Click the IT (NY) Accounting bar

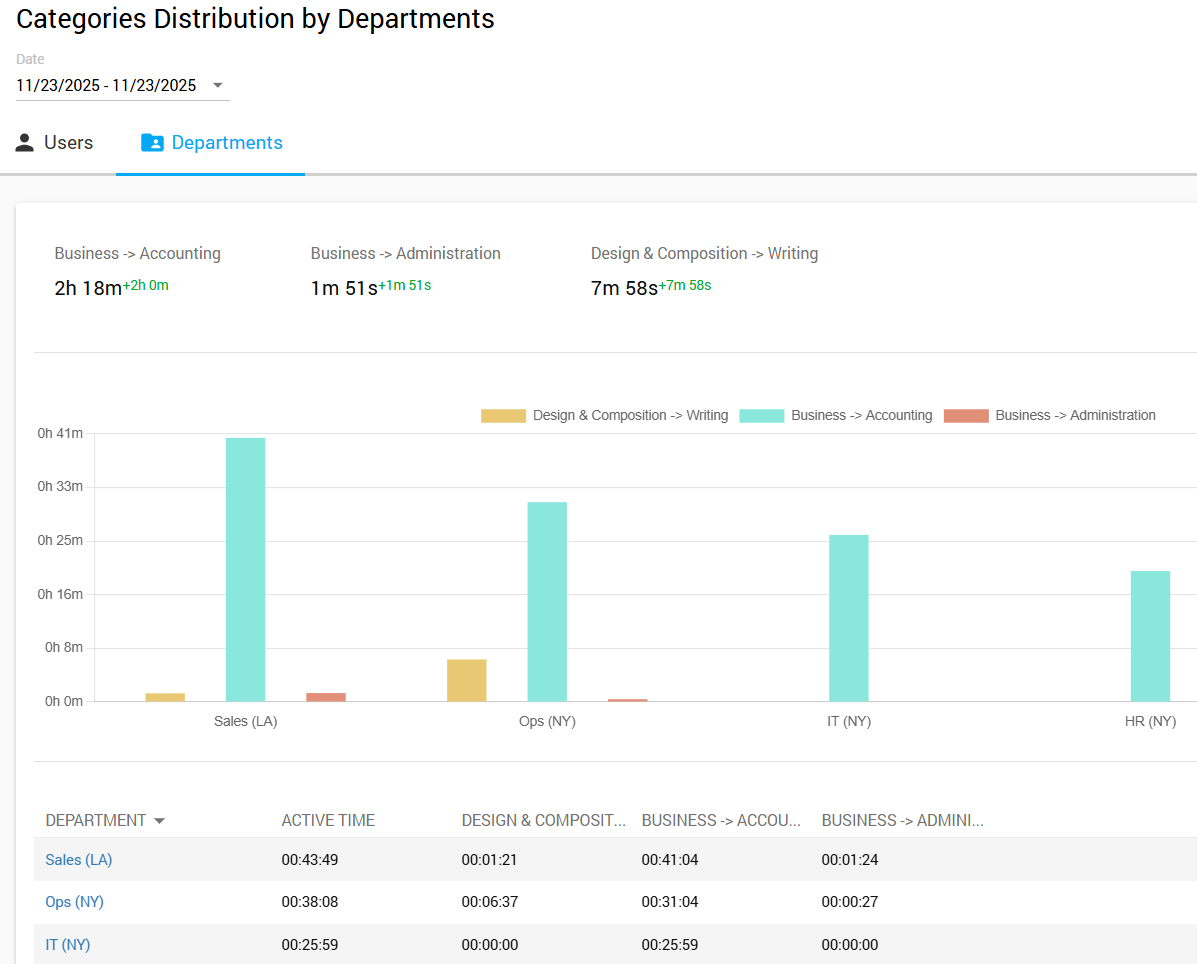pyautogui.click(x=848, y=618)
